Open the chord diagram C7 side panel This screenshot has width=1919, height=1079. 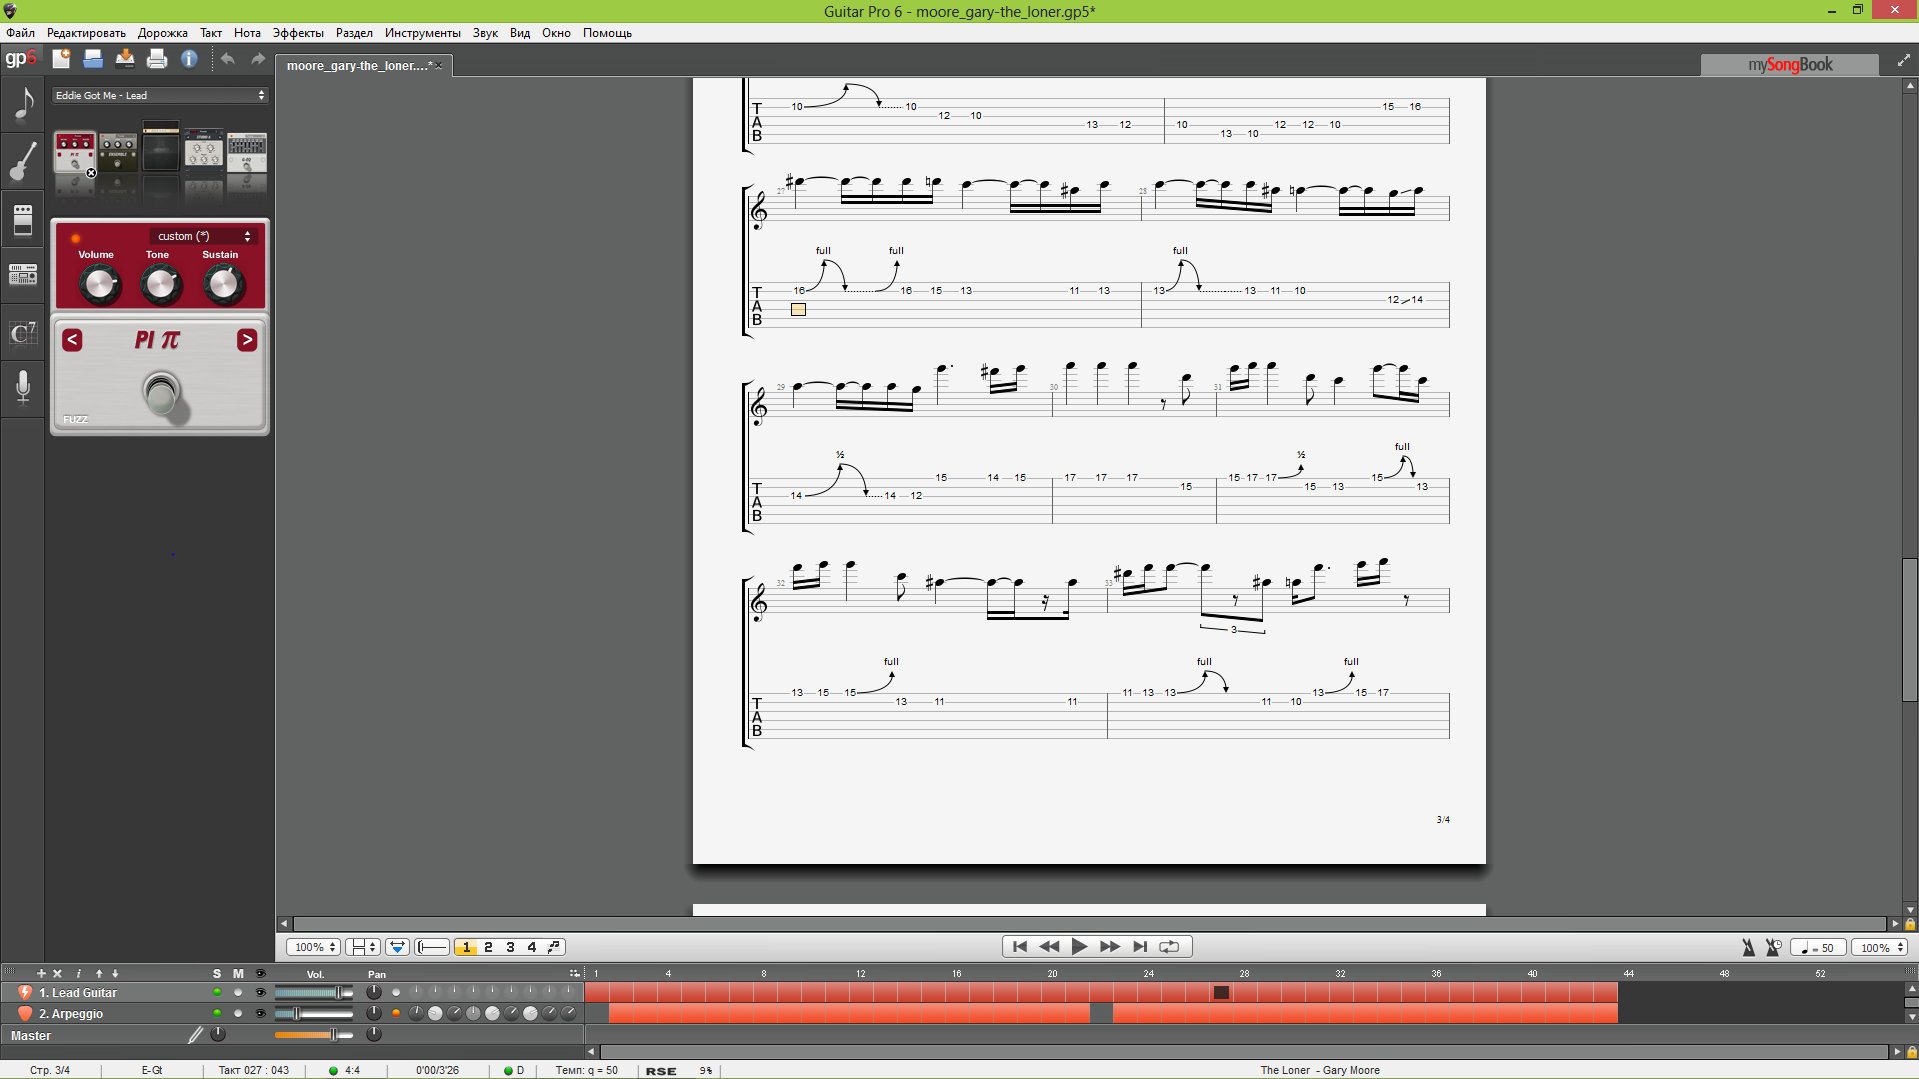[x=23, y=332]
